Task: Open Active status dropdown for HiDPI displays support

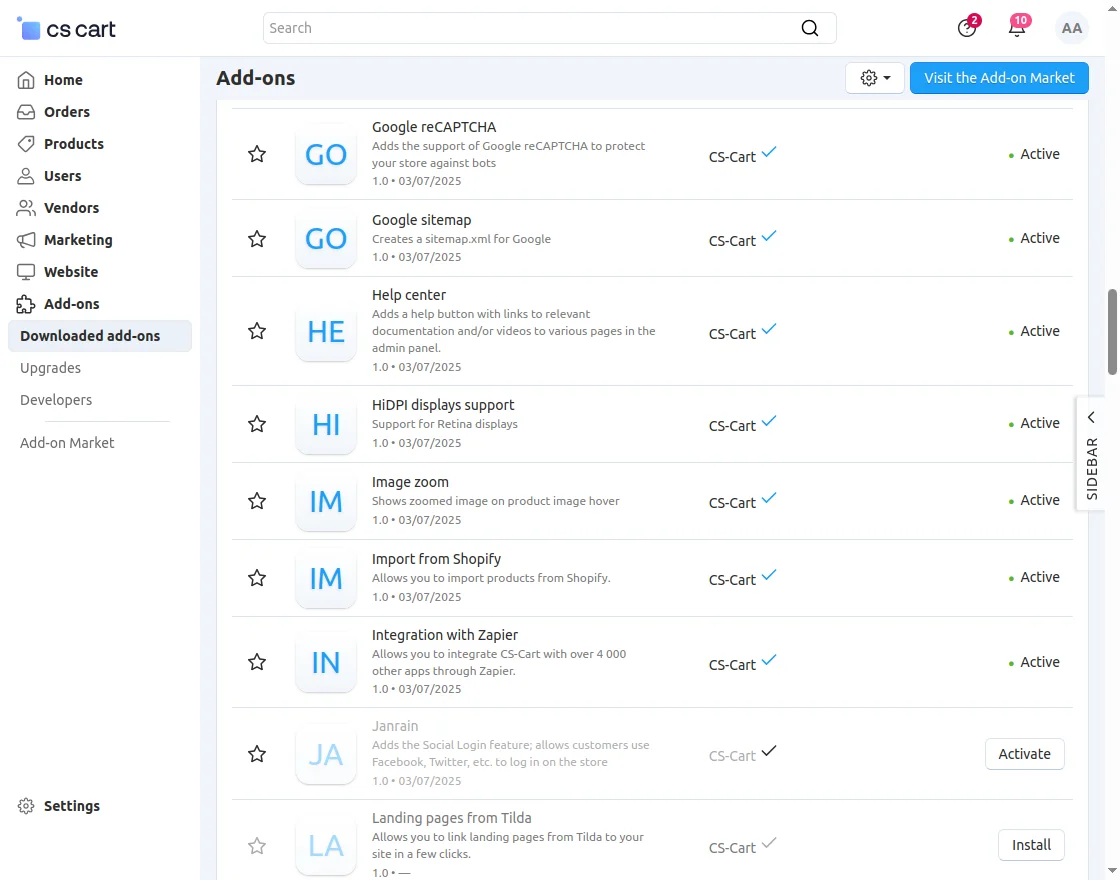Action: pos(1034,423)
